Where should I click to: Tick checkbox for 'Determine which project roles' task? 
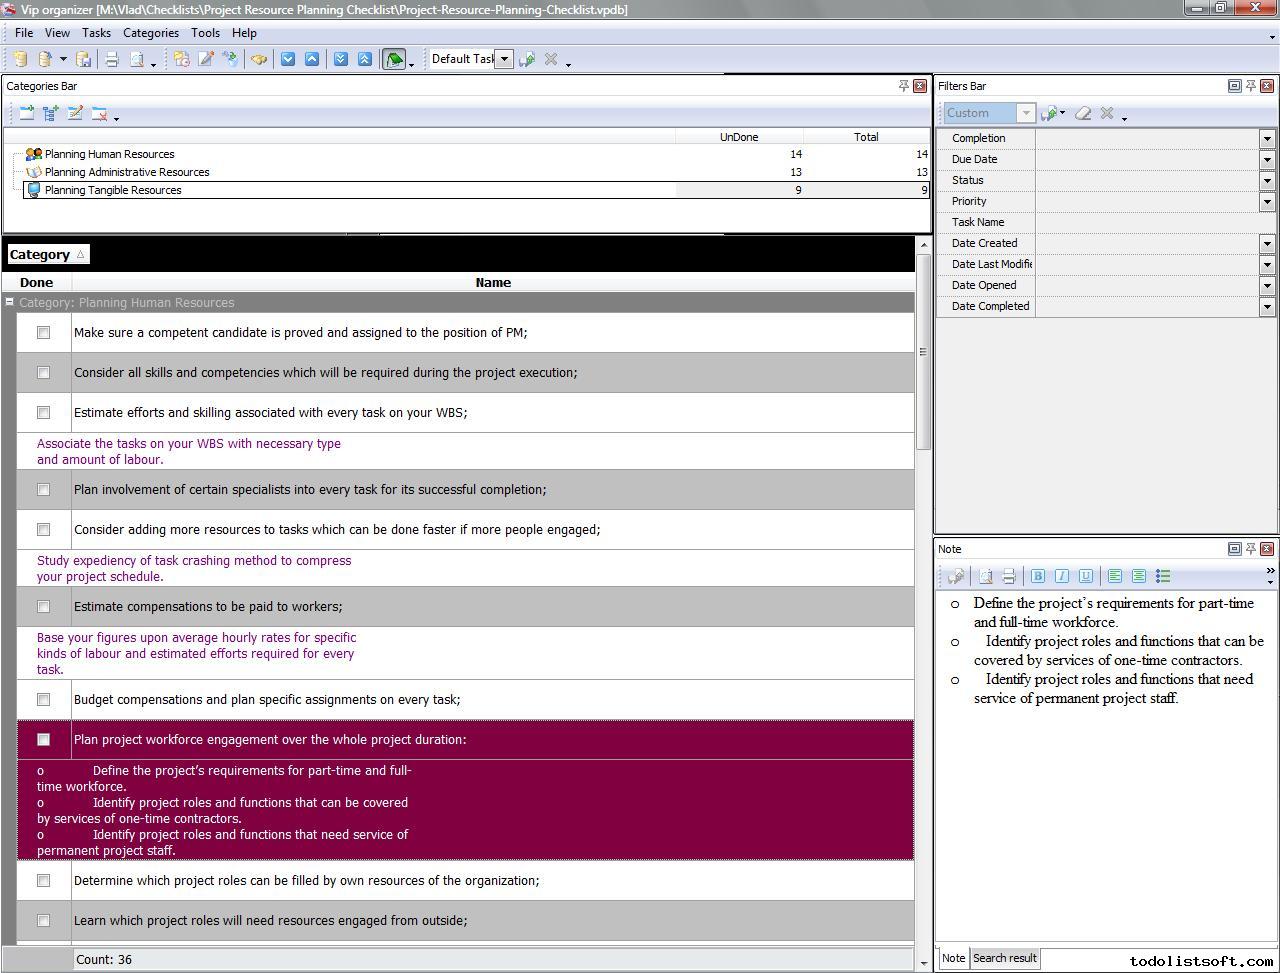point(43,881)
